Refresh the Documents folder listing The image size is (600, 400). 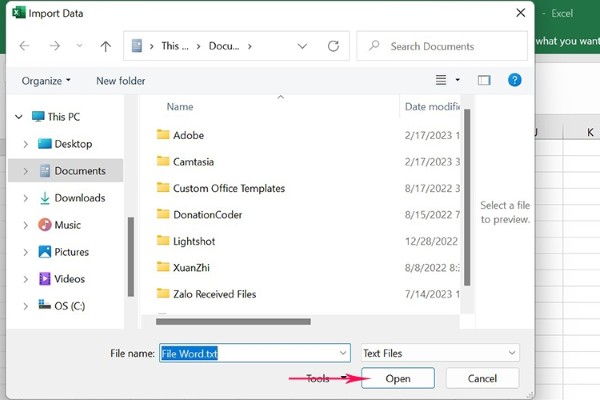point(333,46)
